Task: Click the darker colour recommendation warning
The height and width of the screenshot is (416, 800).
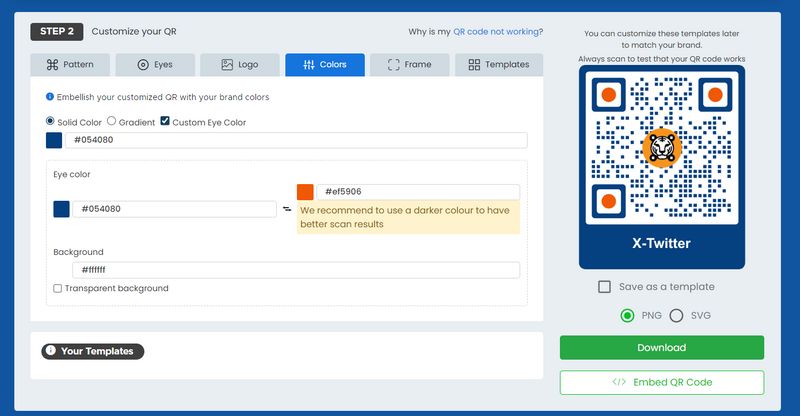Action: point(408,217)
